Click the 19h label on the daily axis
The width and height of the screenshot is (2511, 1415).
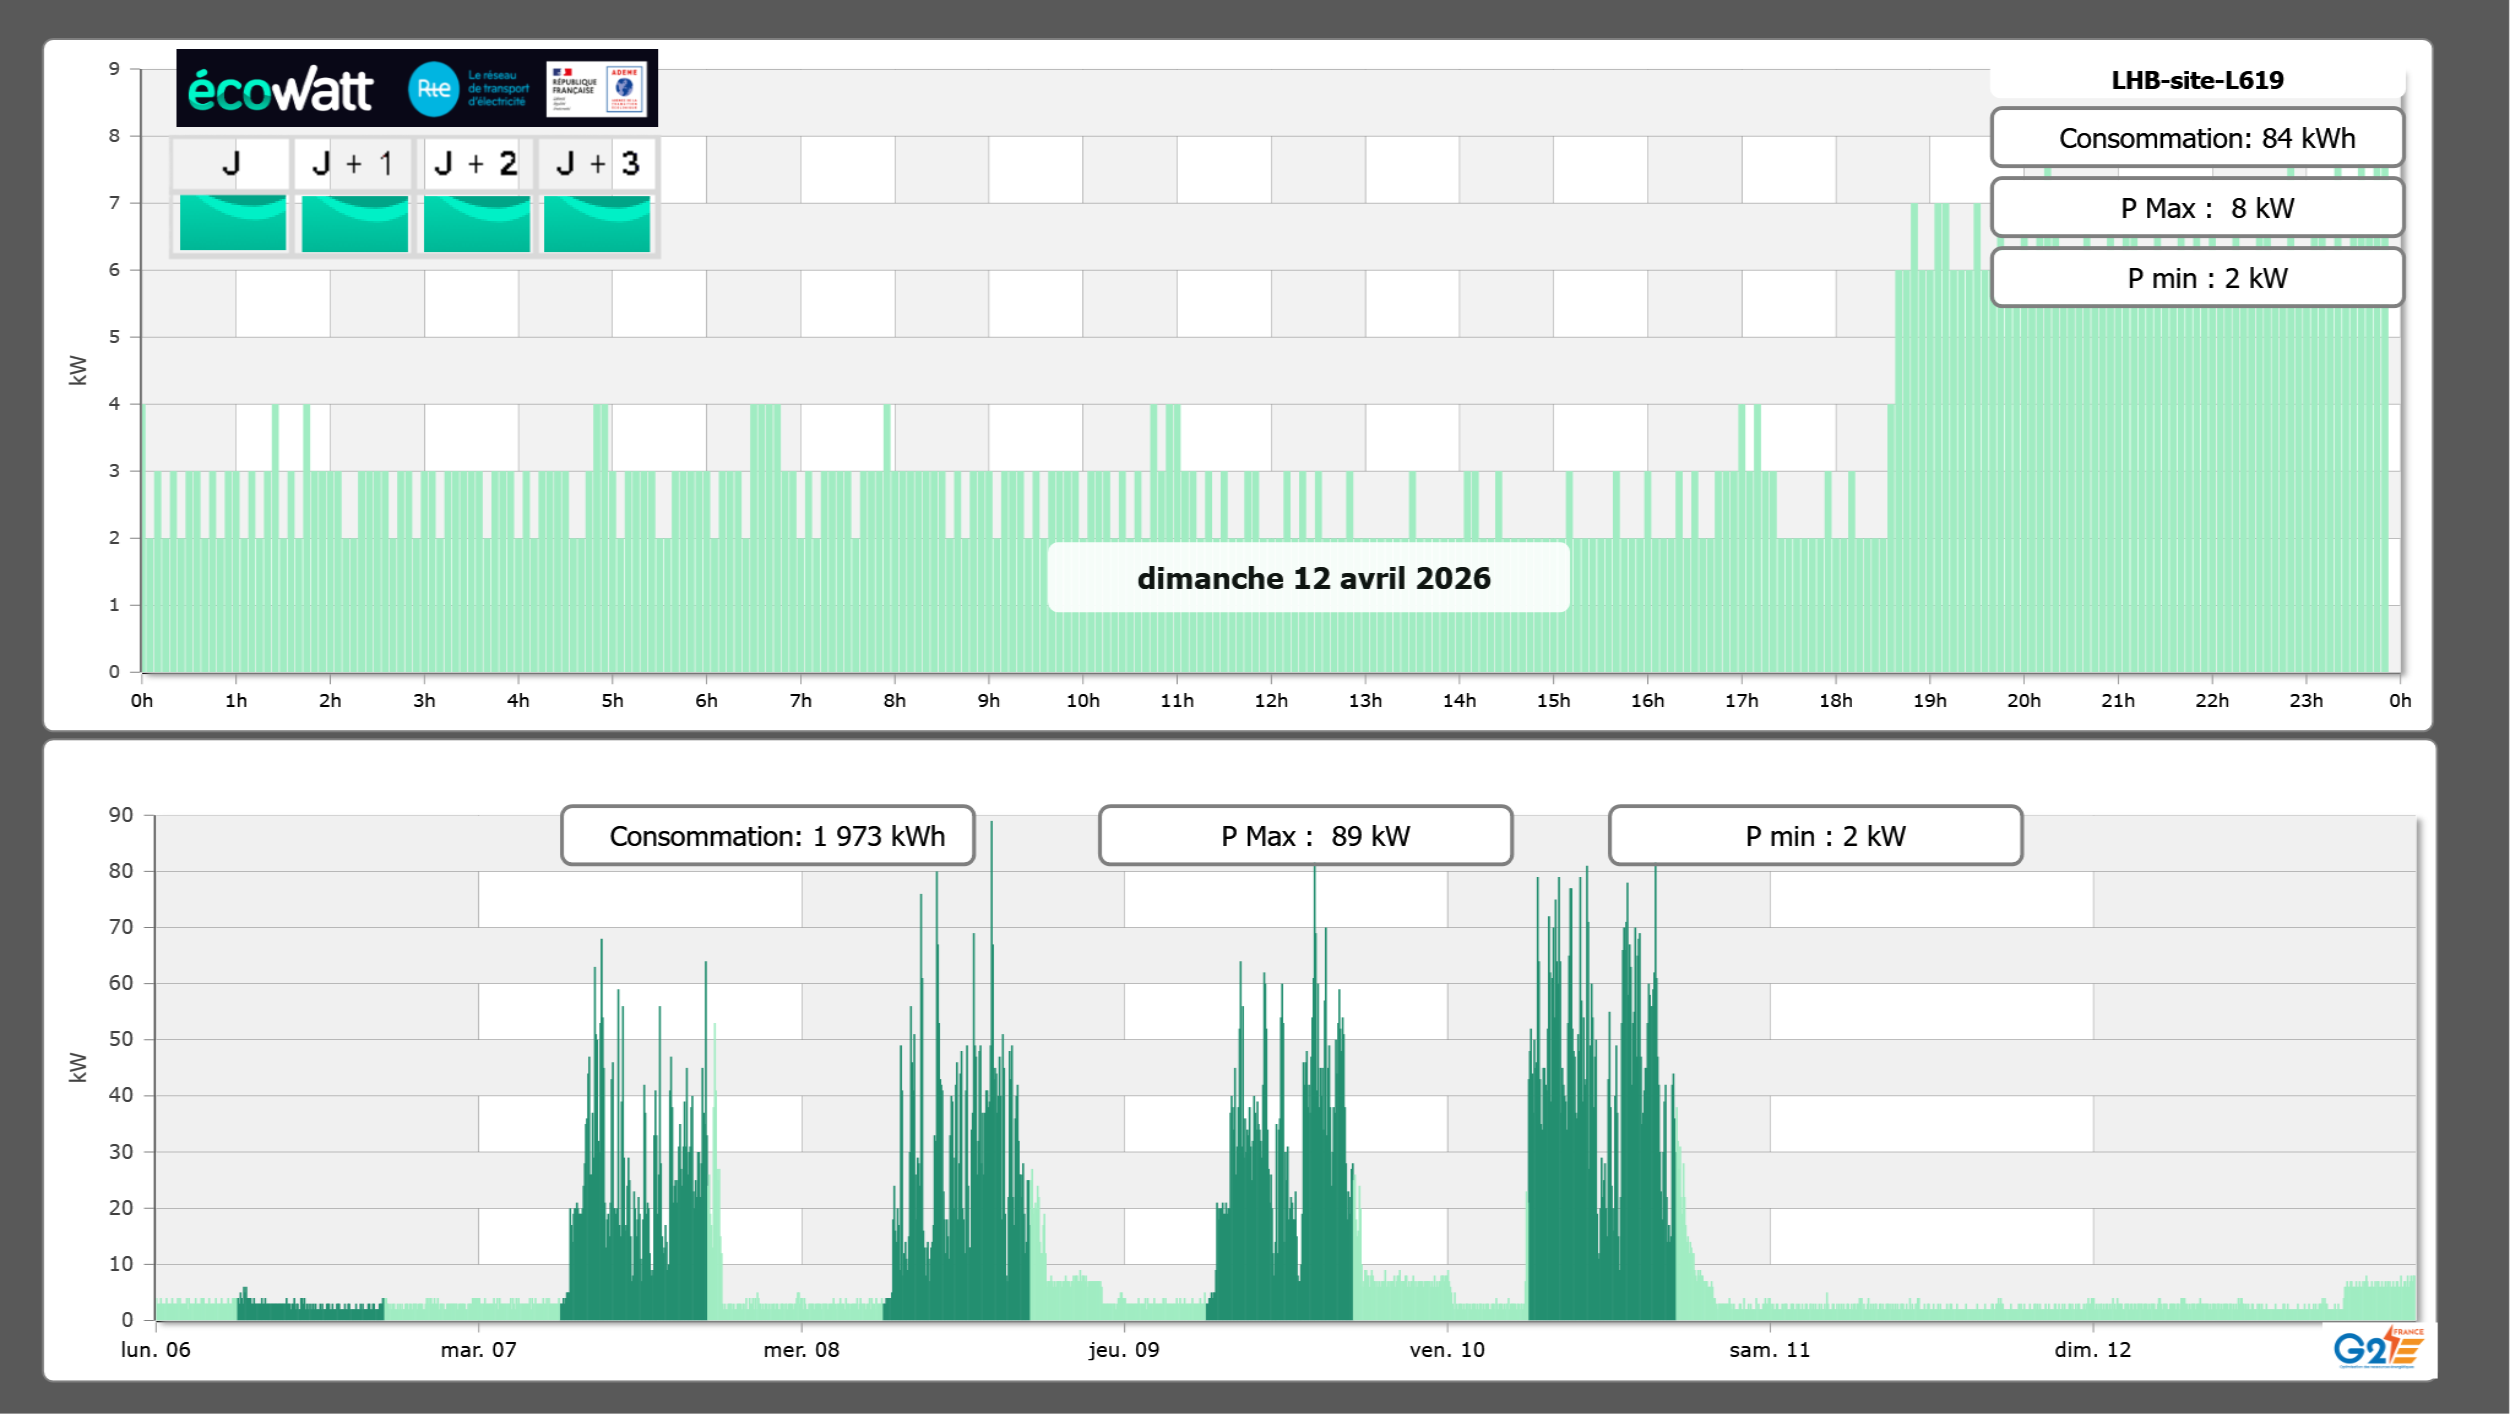click(x=1929, y=701)
